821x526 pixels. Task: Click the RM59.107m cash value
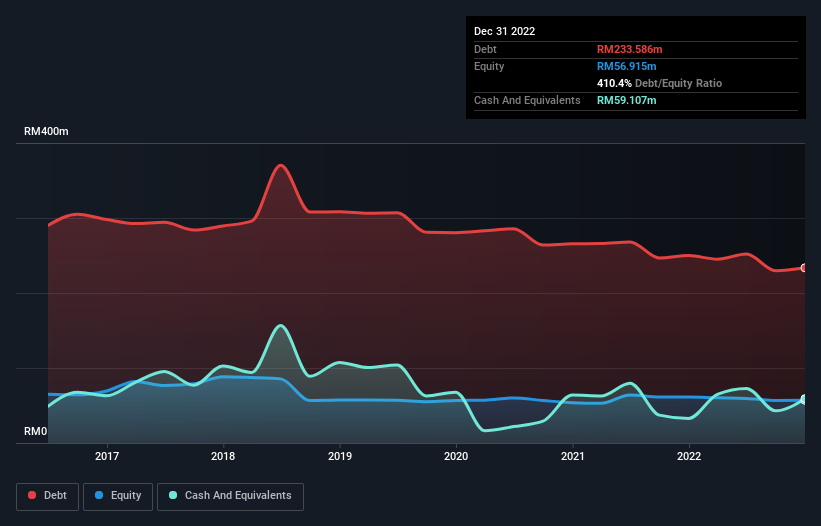coord(626,100)
